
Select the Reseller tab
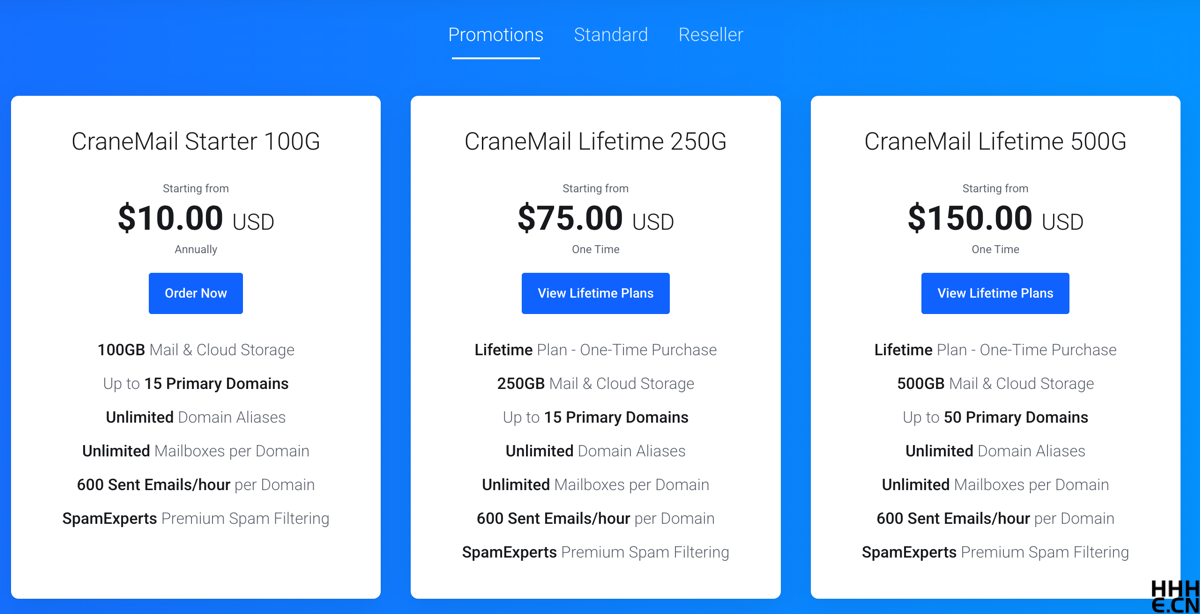coord(710,35)
